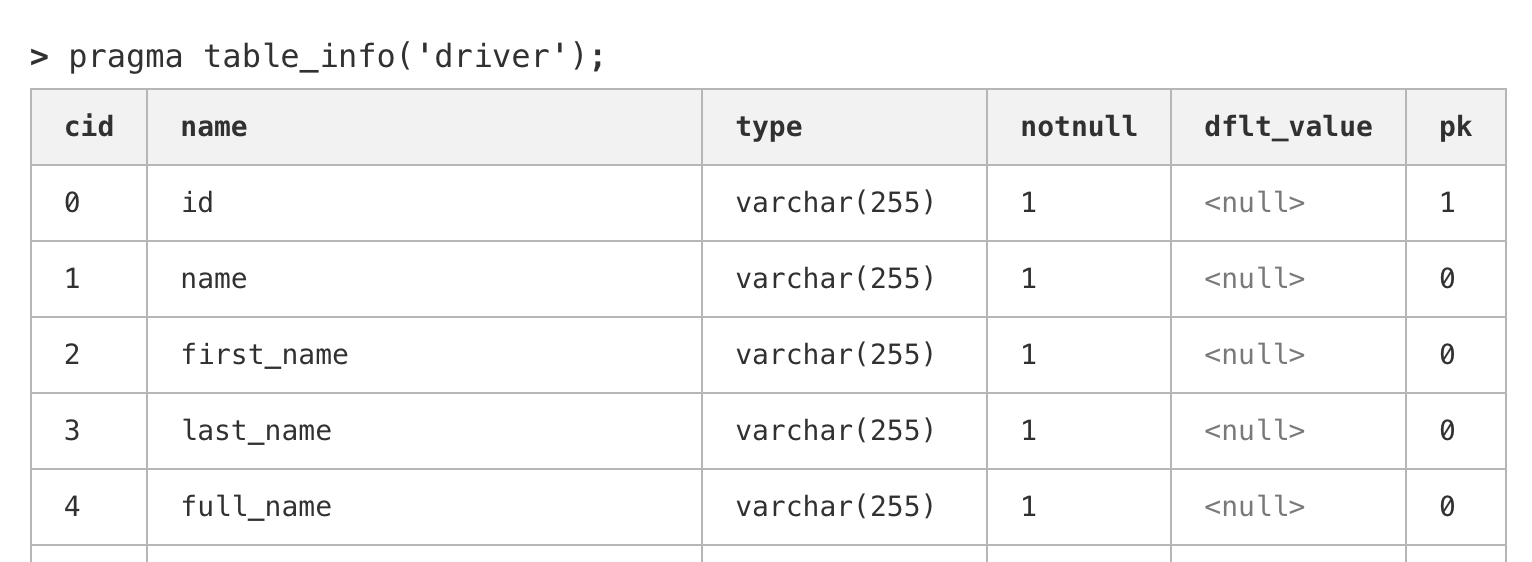The image size is (1532, 562).
Task: Select the last_name cell
Action: click(256, 431)
